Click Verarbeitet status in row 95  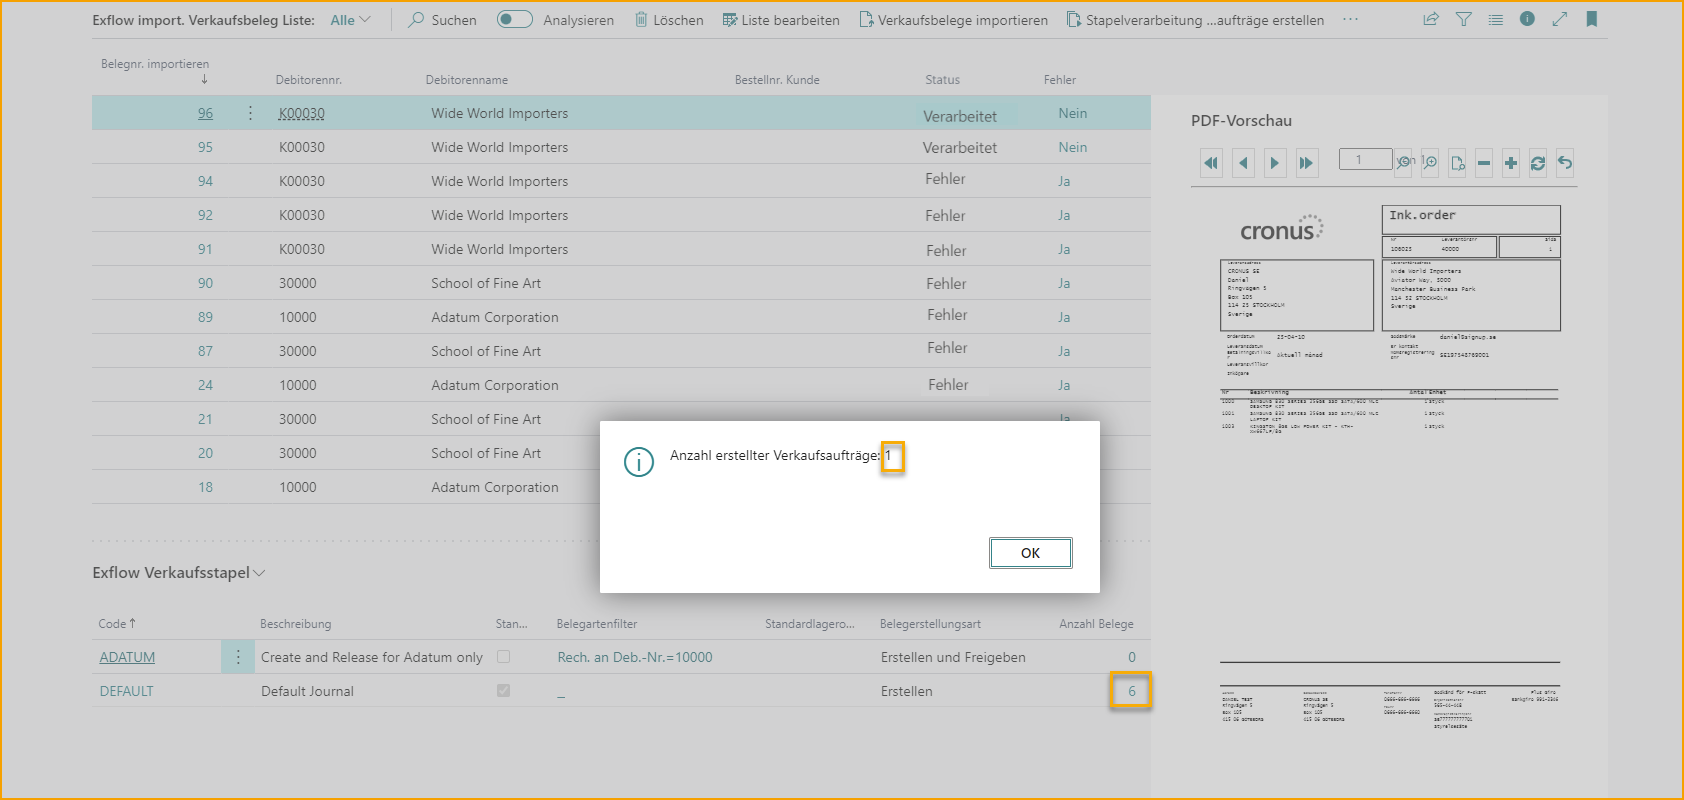pyautogui.click(x=960, y=147)
